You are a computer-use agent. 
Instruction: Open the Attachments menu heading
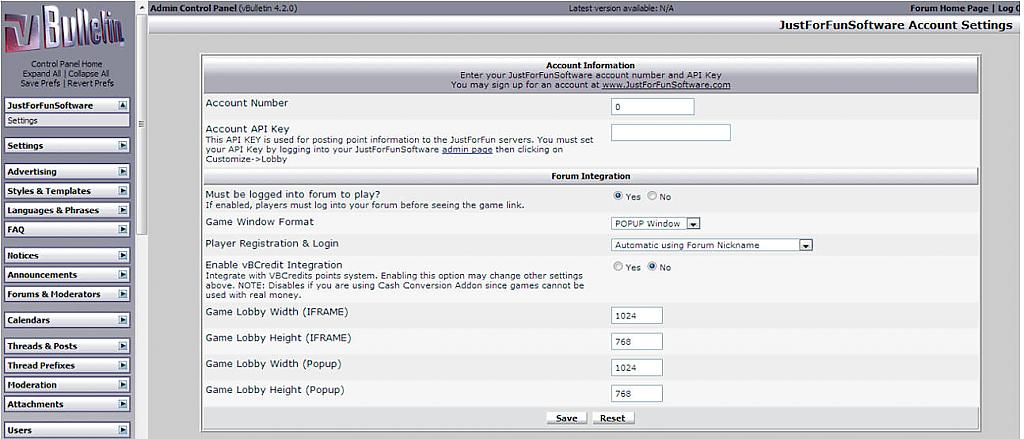35,404
